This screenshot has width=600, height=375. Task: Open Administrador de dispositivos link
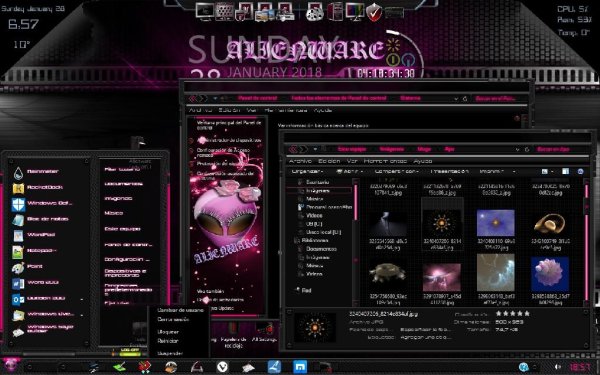coord(229,141)
